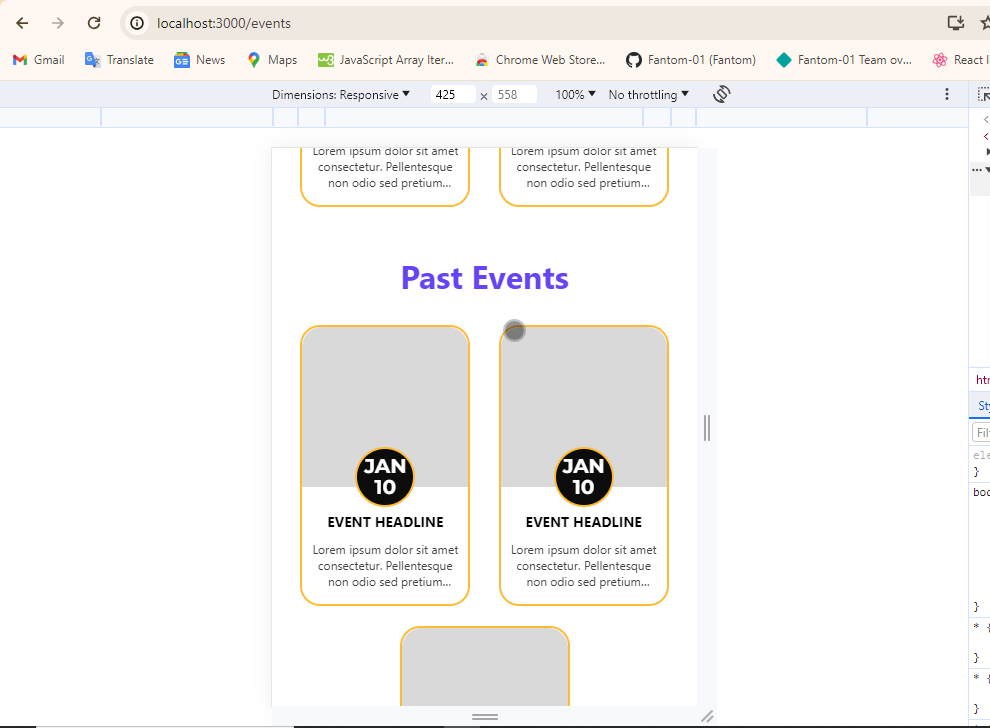The image size is (990, 728).
Task: Click the second Past Events card image
Action: point(583,407)
